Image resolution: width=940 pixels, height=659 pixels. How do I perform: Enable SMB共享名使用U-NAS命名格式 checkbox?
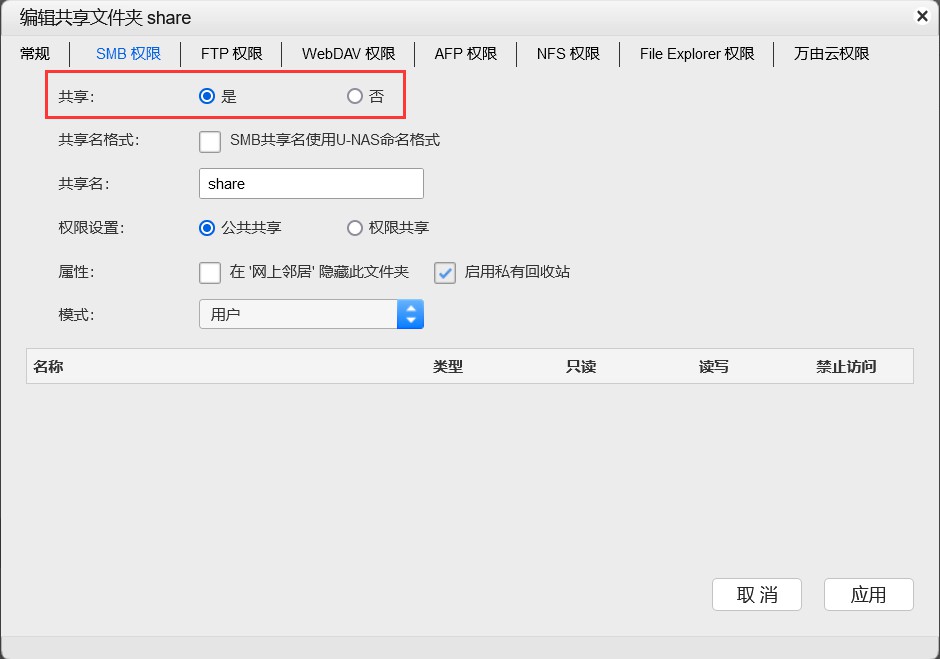click(210, 141)
